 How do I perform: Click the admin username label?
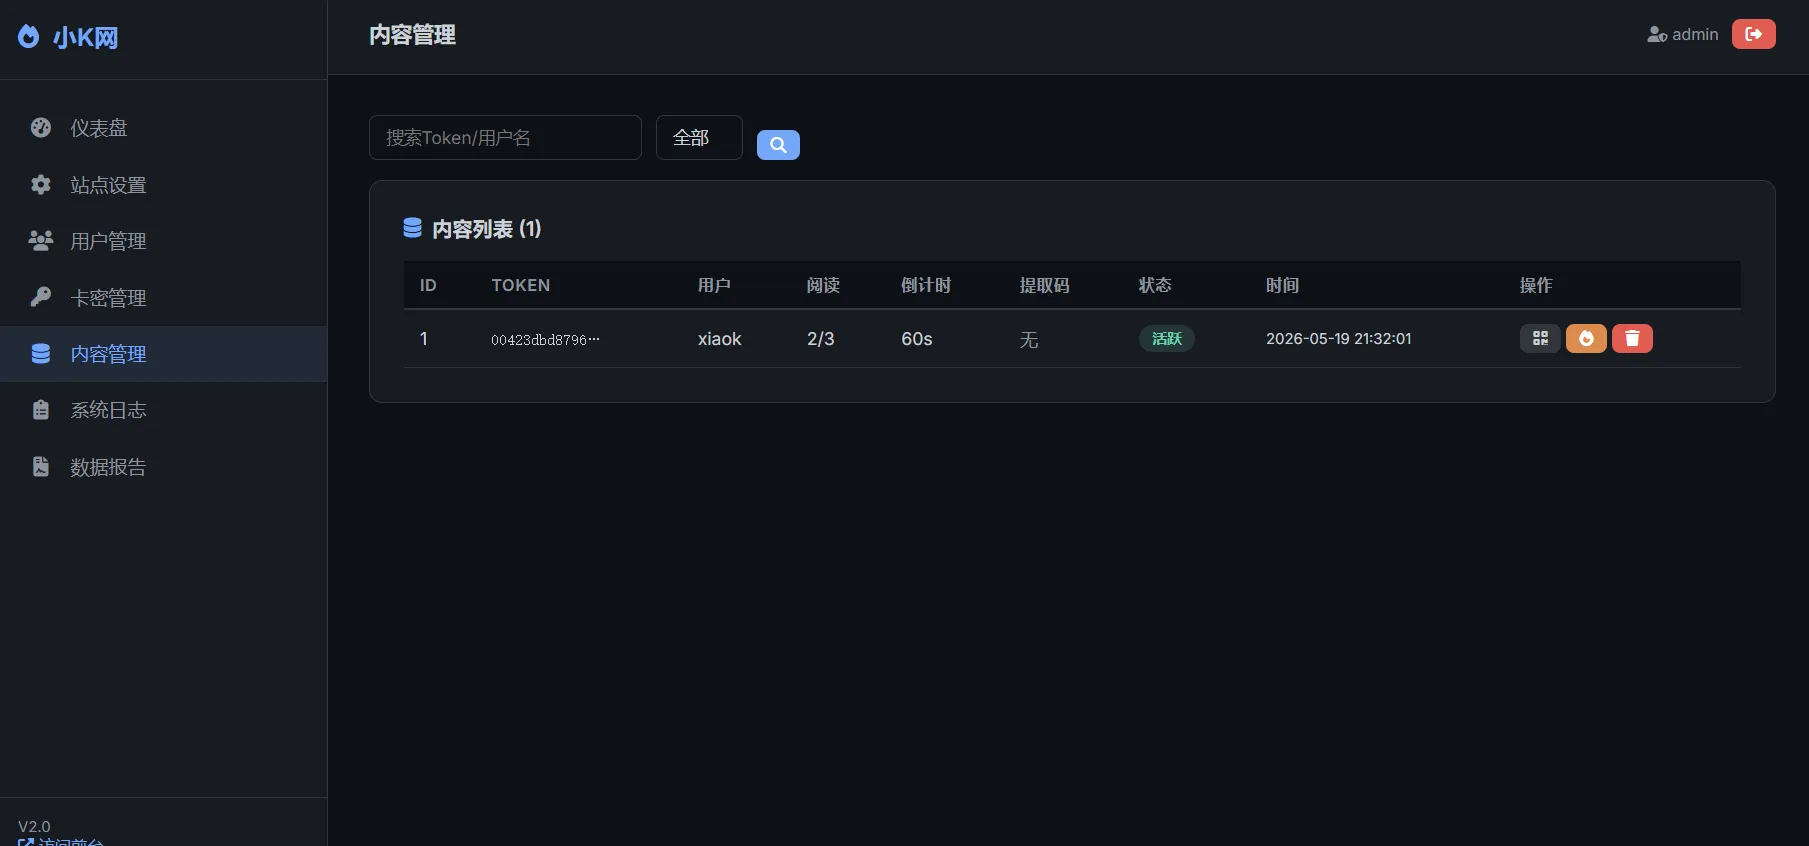[x=1695, y=34]
